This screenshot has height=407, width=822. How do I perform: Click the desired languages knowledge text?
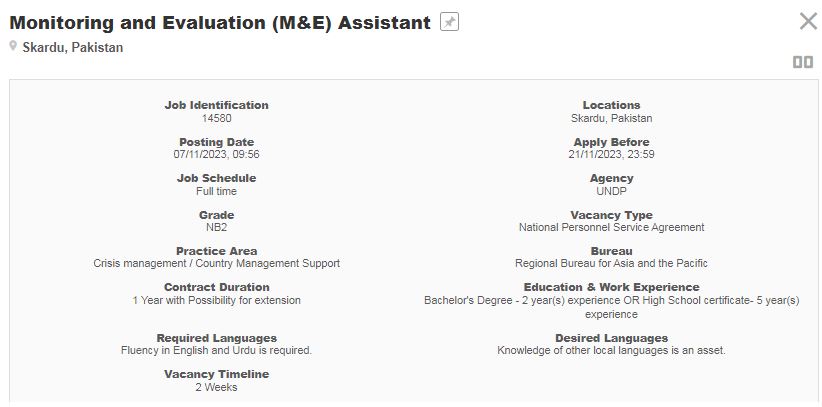pos(611,350)
